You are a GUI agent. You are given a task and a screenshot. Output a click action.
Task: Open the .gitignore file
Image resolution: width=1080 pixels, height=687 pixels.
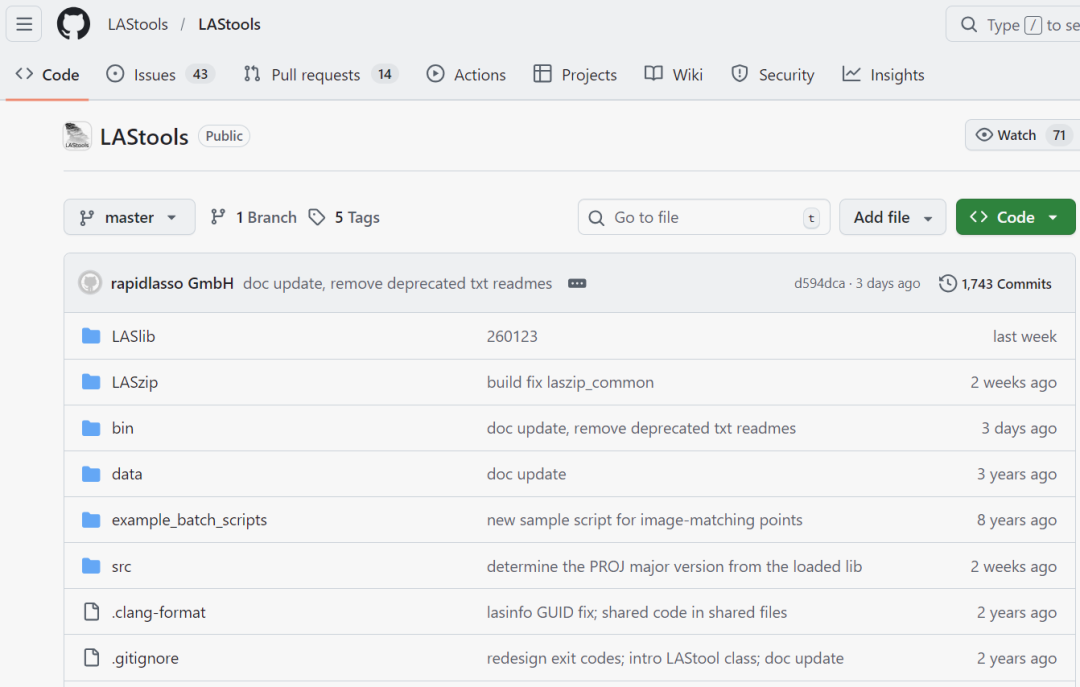145,658
